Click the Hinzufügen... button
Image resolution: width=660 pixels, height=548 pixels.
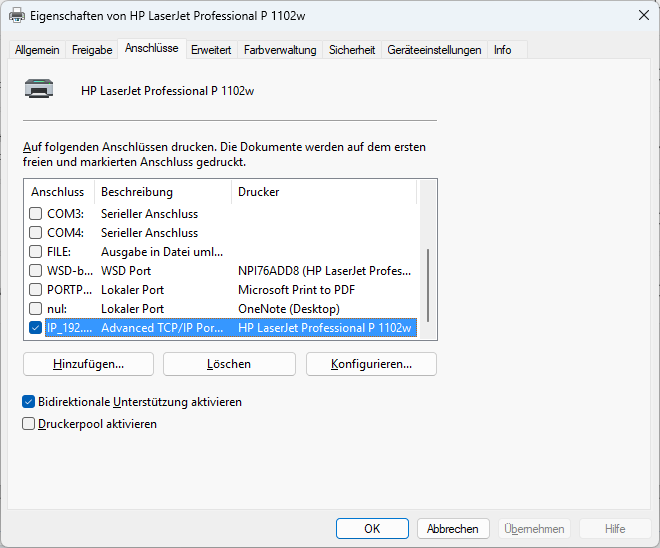[88, 364]
